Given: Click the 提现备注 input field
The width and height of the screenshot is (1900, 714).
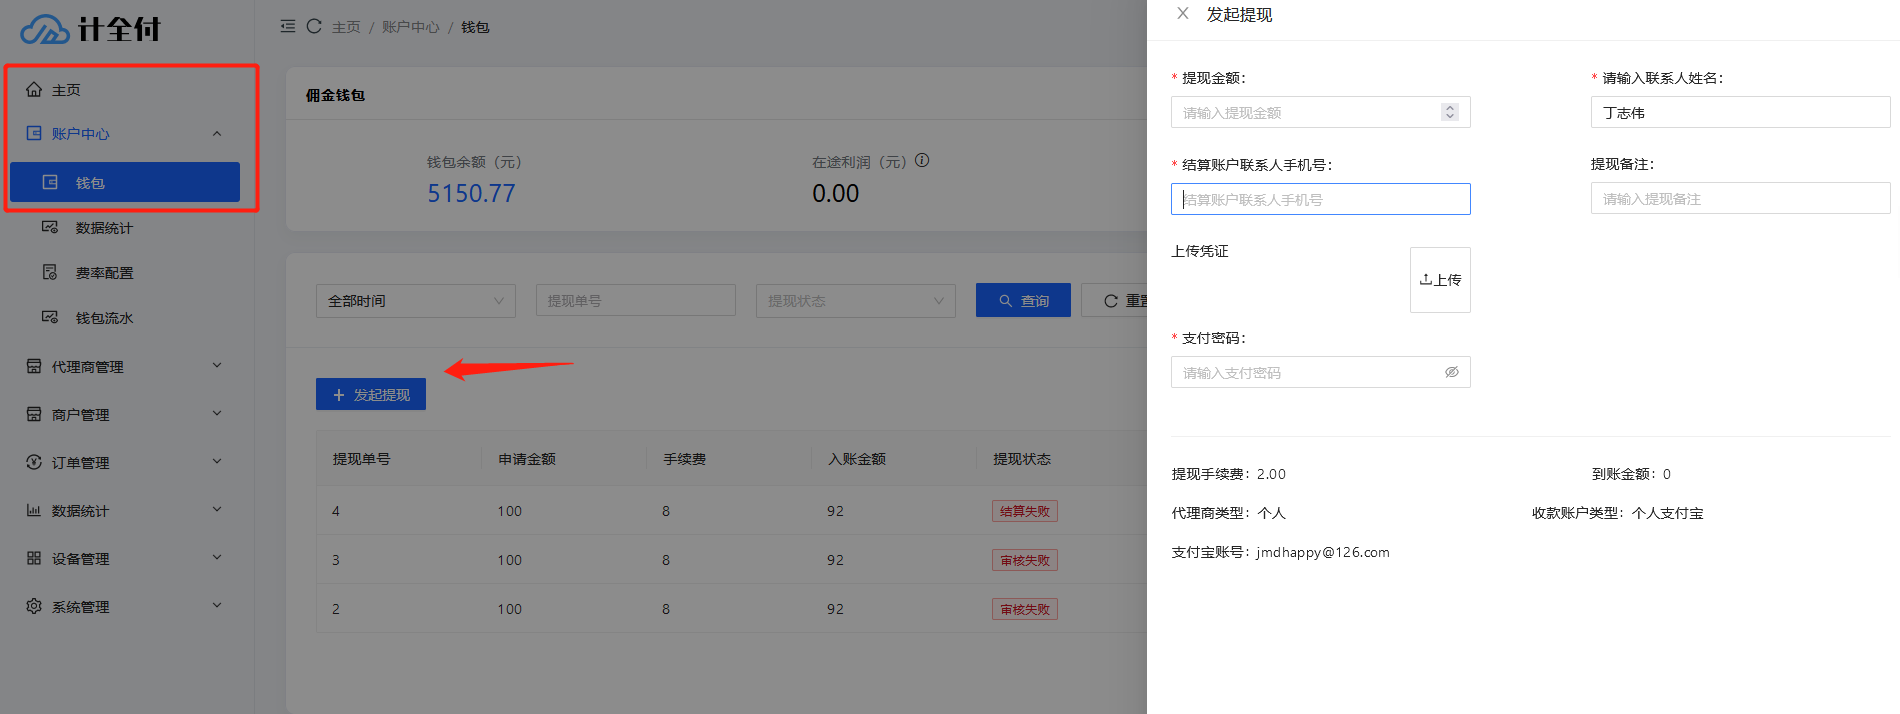Looking at the screenshot, I should pyautogui.click(x=1741, y=199).
